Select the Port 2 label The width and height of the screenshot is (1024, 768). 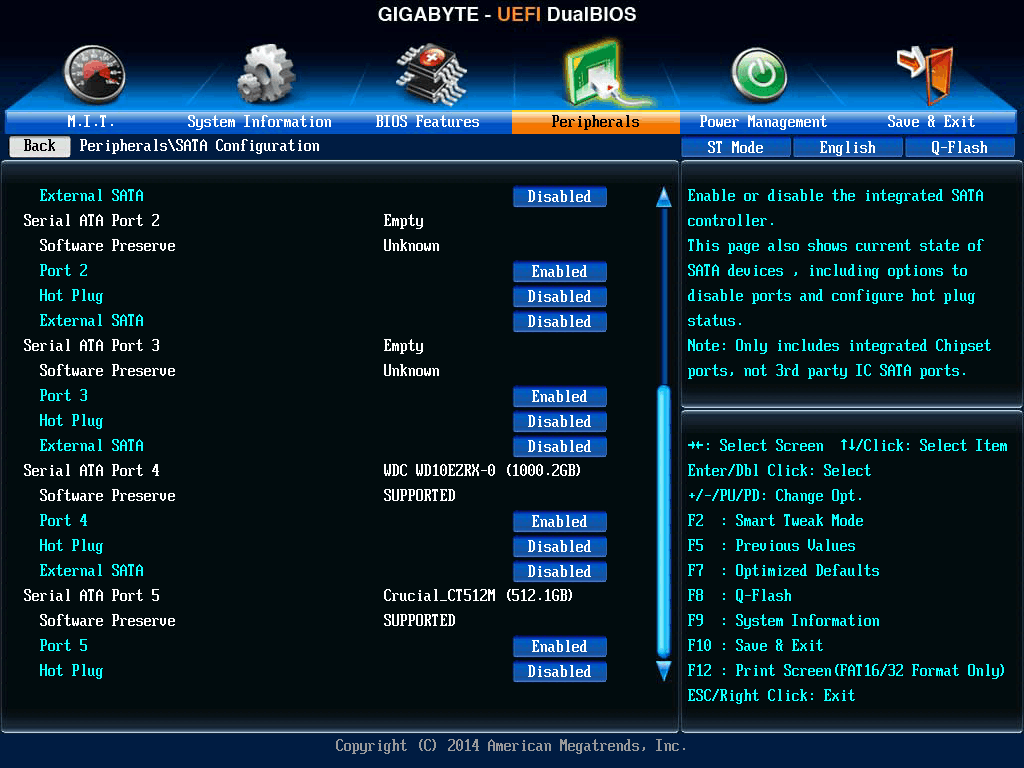pos(63,270)
